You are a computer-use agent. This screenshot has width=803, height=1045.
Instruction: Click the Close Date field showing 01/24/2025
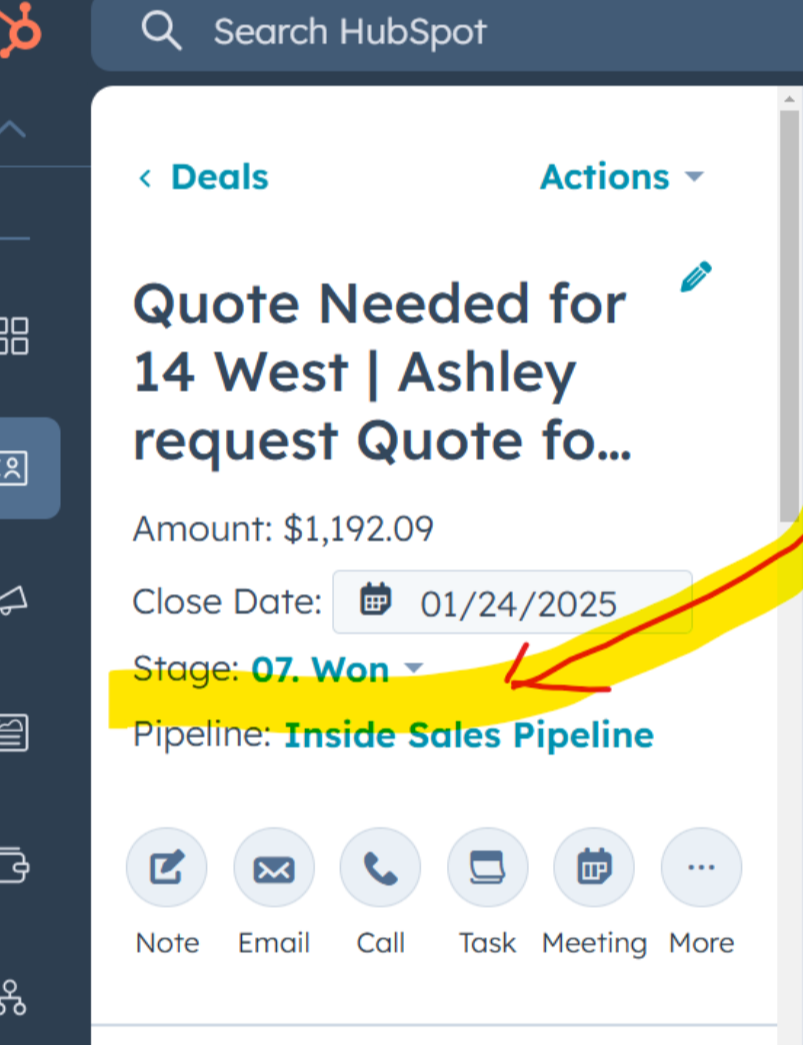[512, 601]
